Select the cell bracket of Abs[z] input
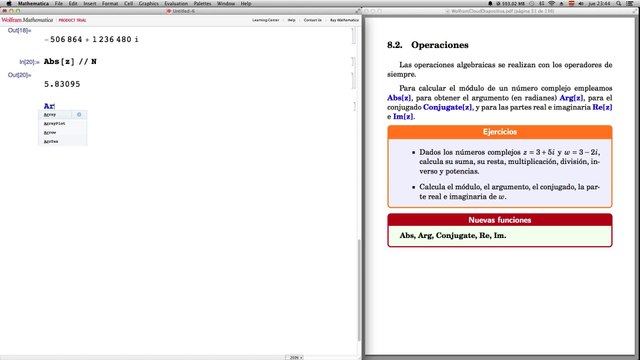The image size is (640, 360). point(353,62)
